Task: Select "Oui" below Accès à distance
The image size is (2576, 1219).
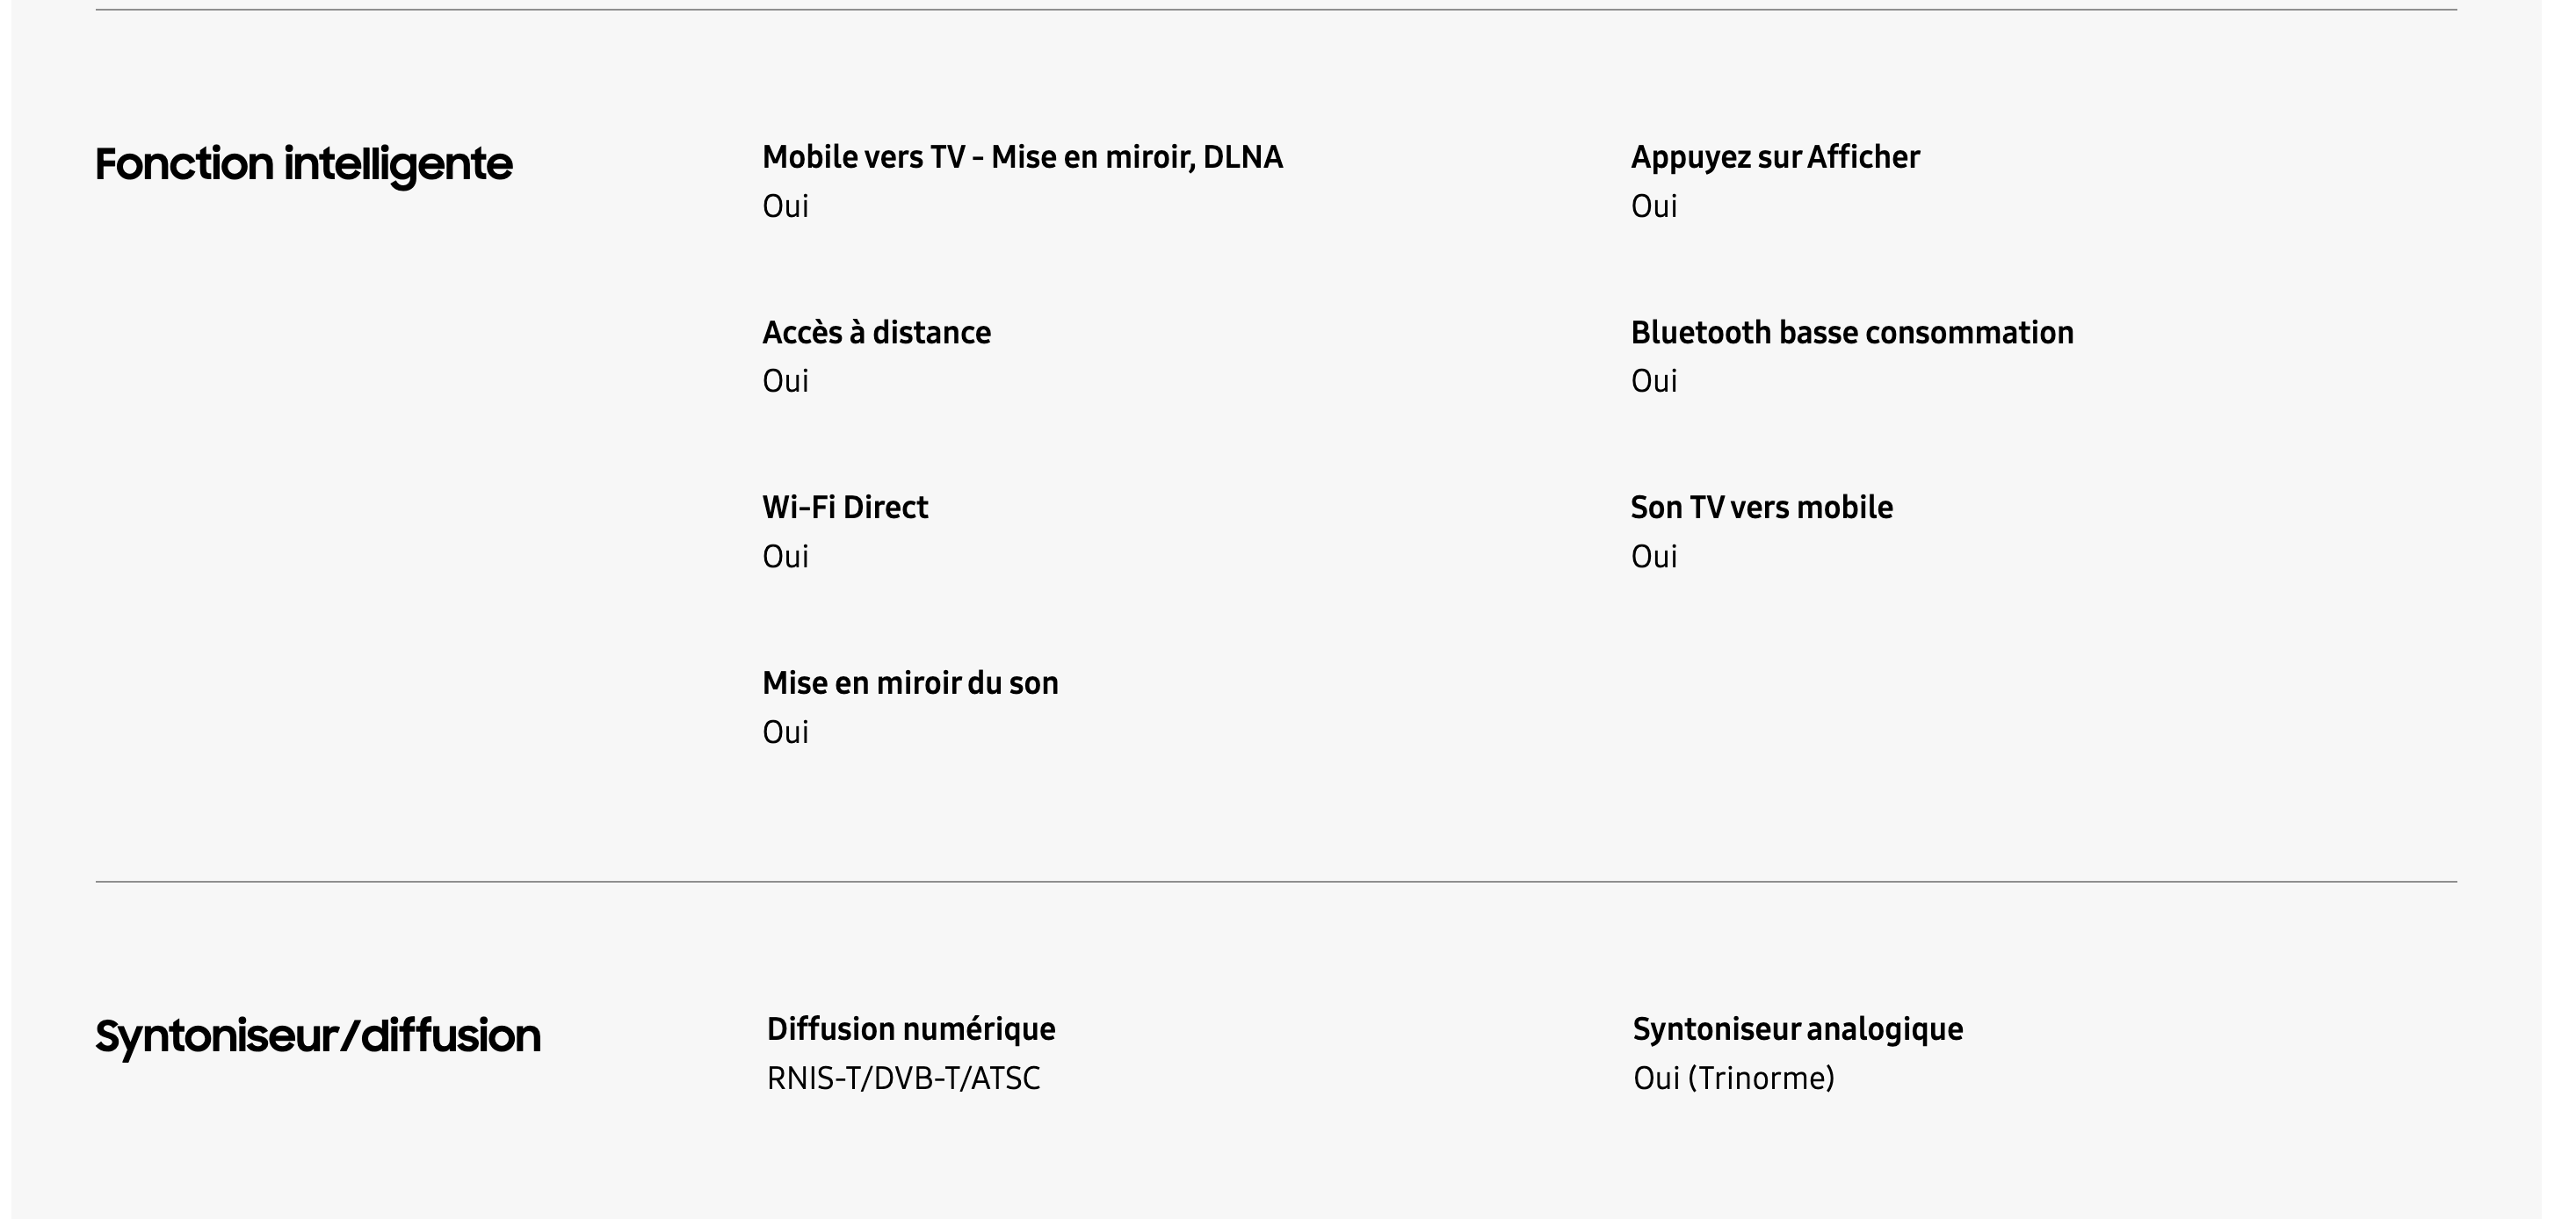Action: tap(785, 381)
